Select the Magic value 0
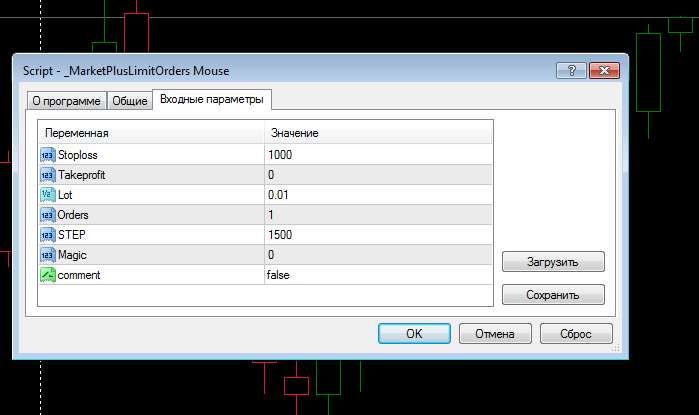This screenshot has width=699, height=415. coord(271,255)
